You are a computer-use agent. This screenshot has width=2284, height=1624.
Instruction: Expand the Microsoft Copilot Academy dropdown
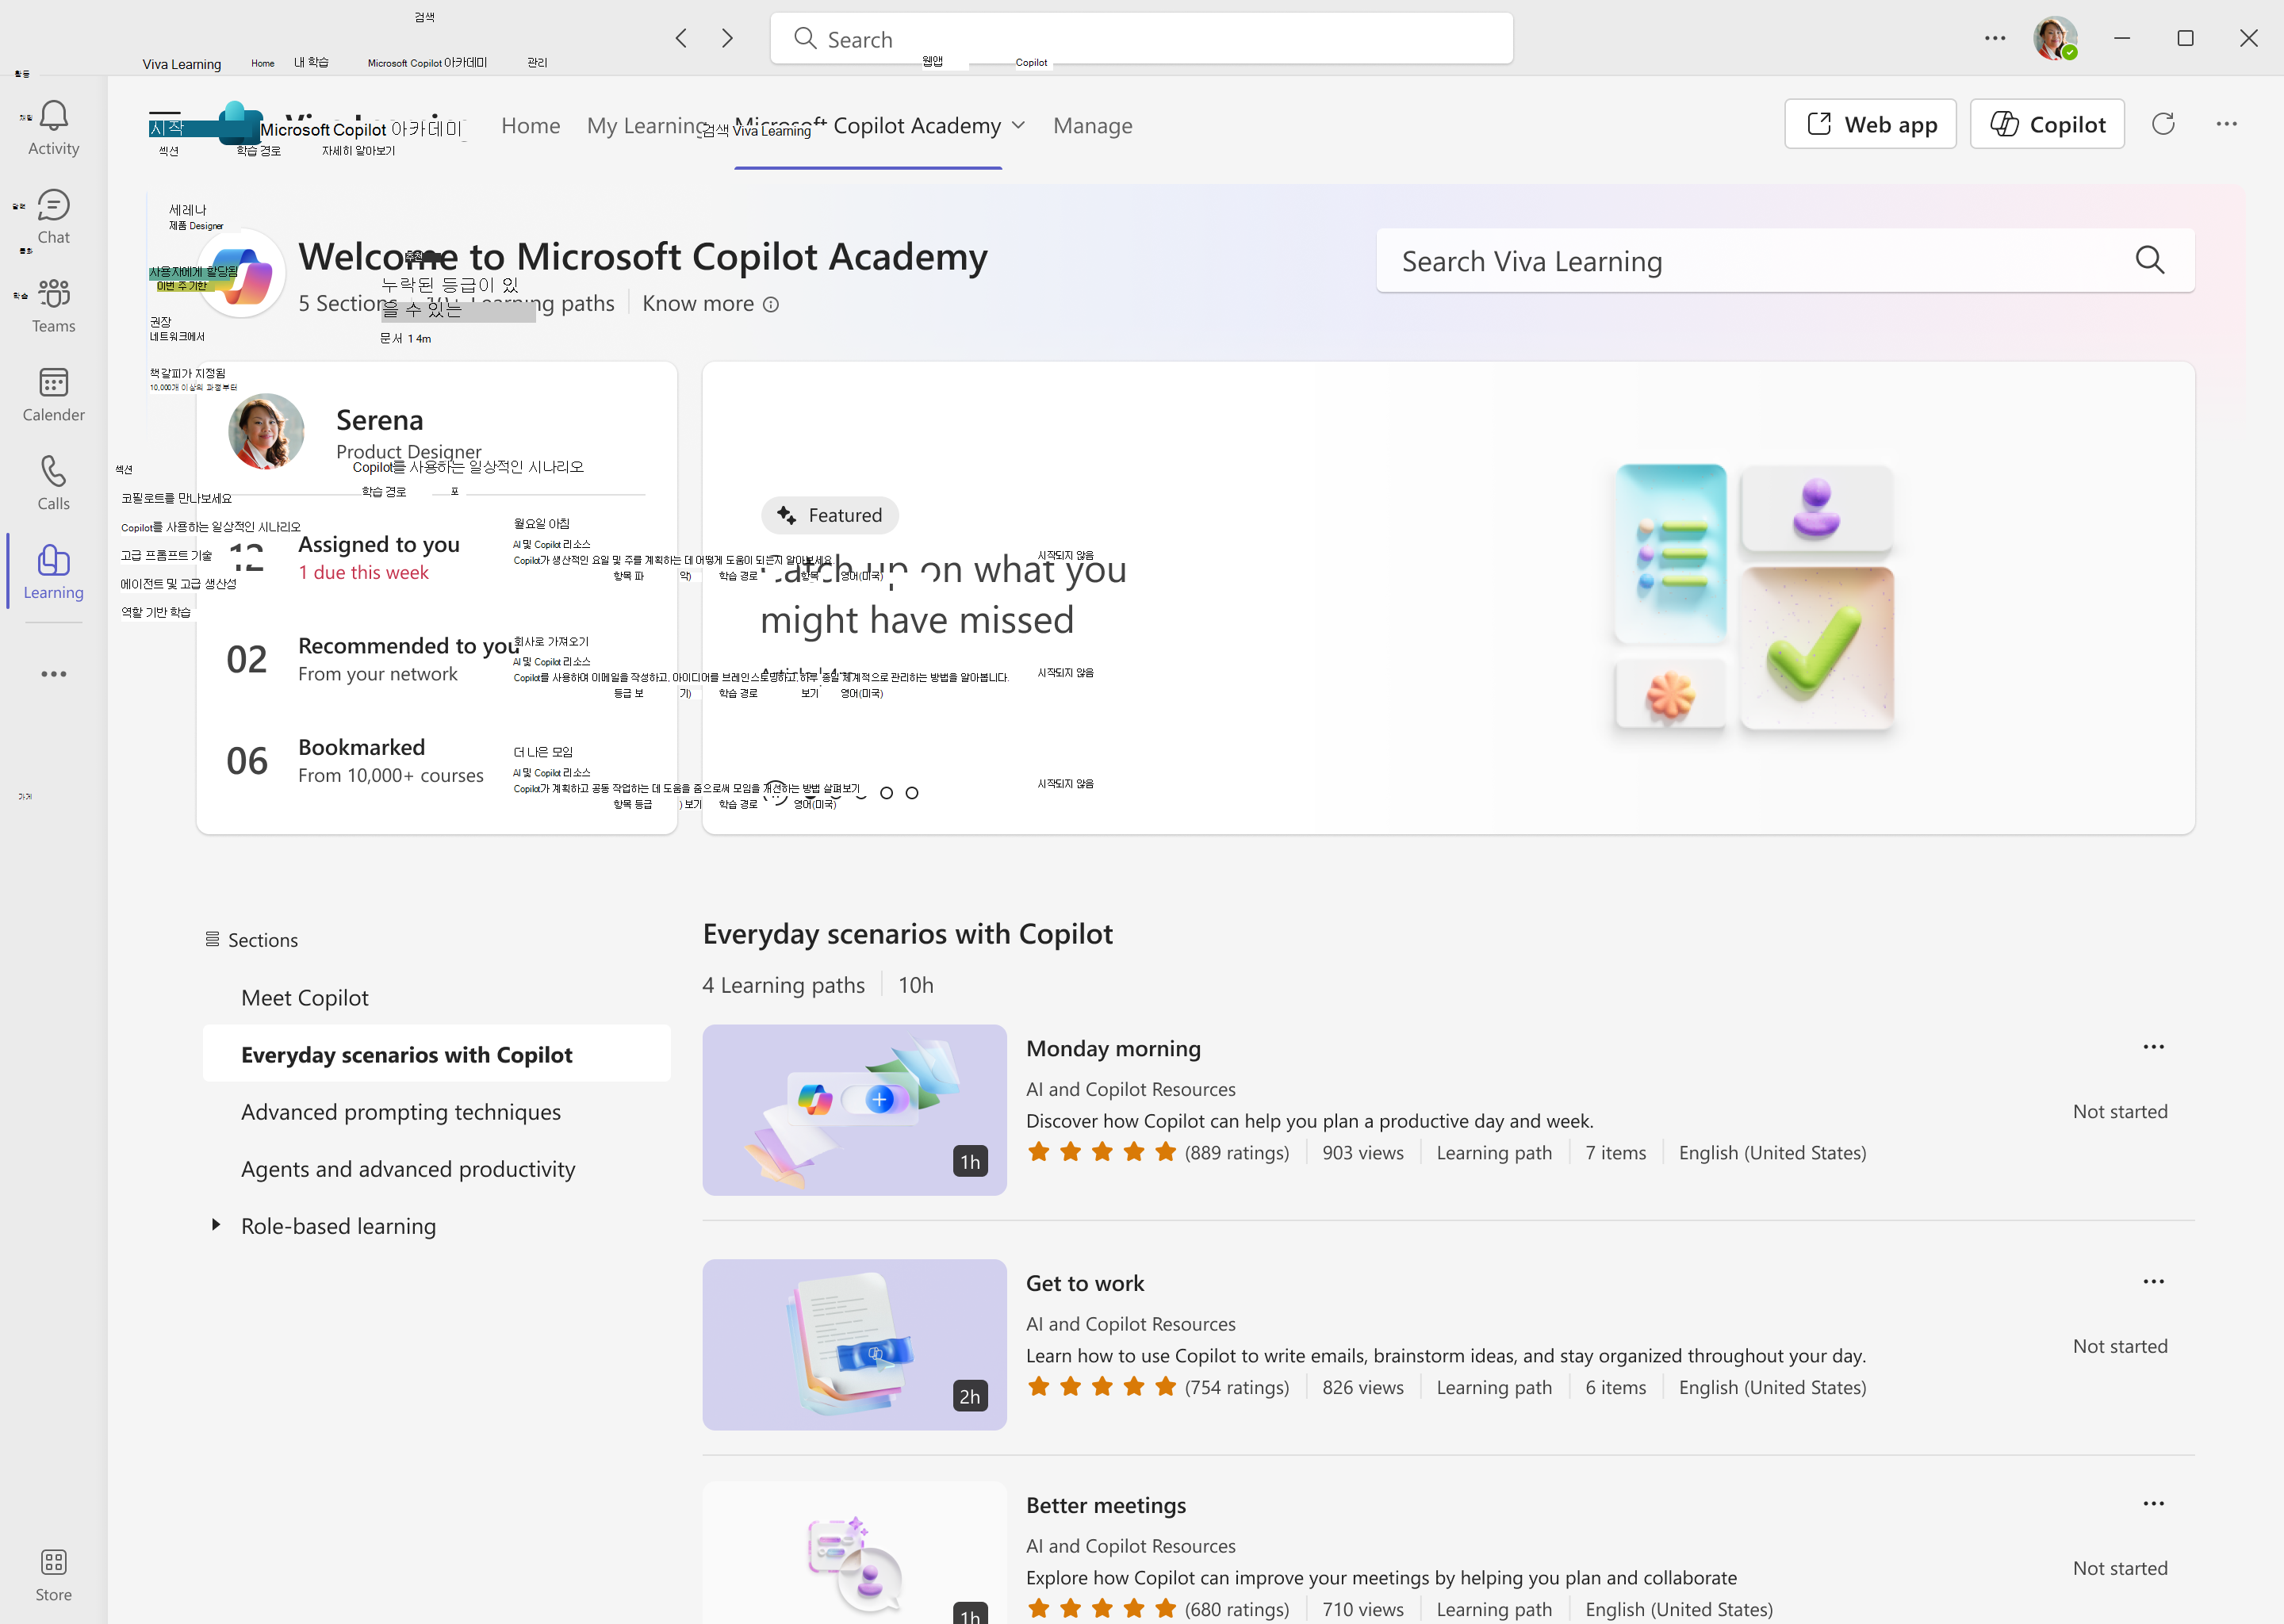pos(1019,125)
